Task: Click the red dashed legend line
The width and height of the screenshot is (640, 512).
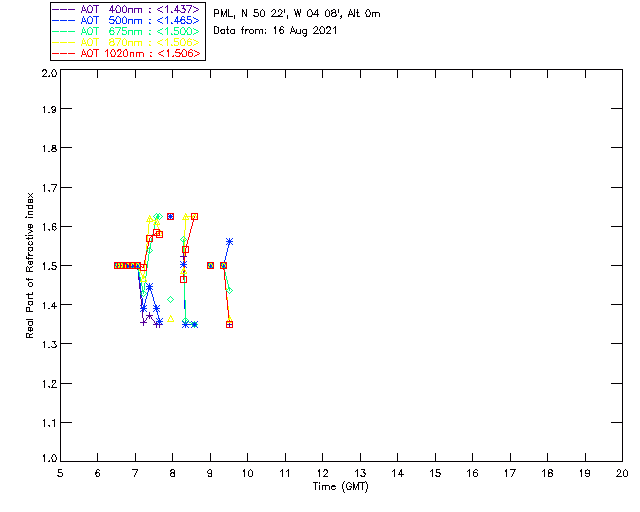Action: (x=64, y=53)
